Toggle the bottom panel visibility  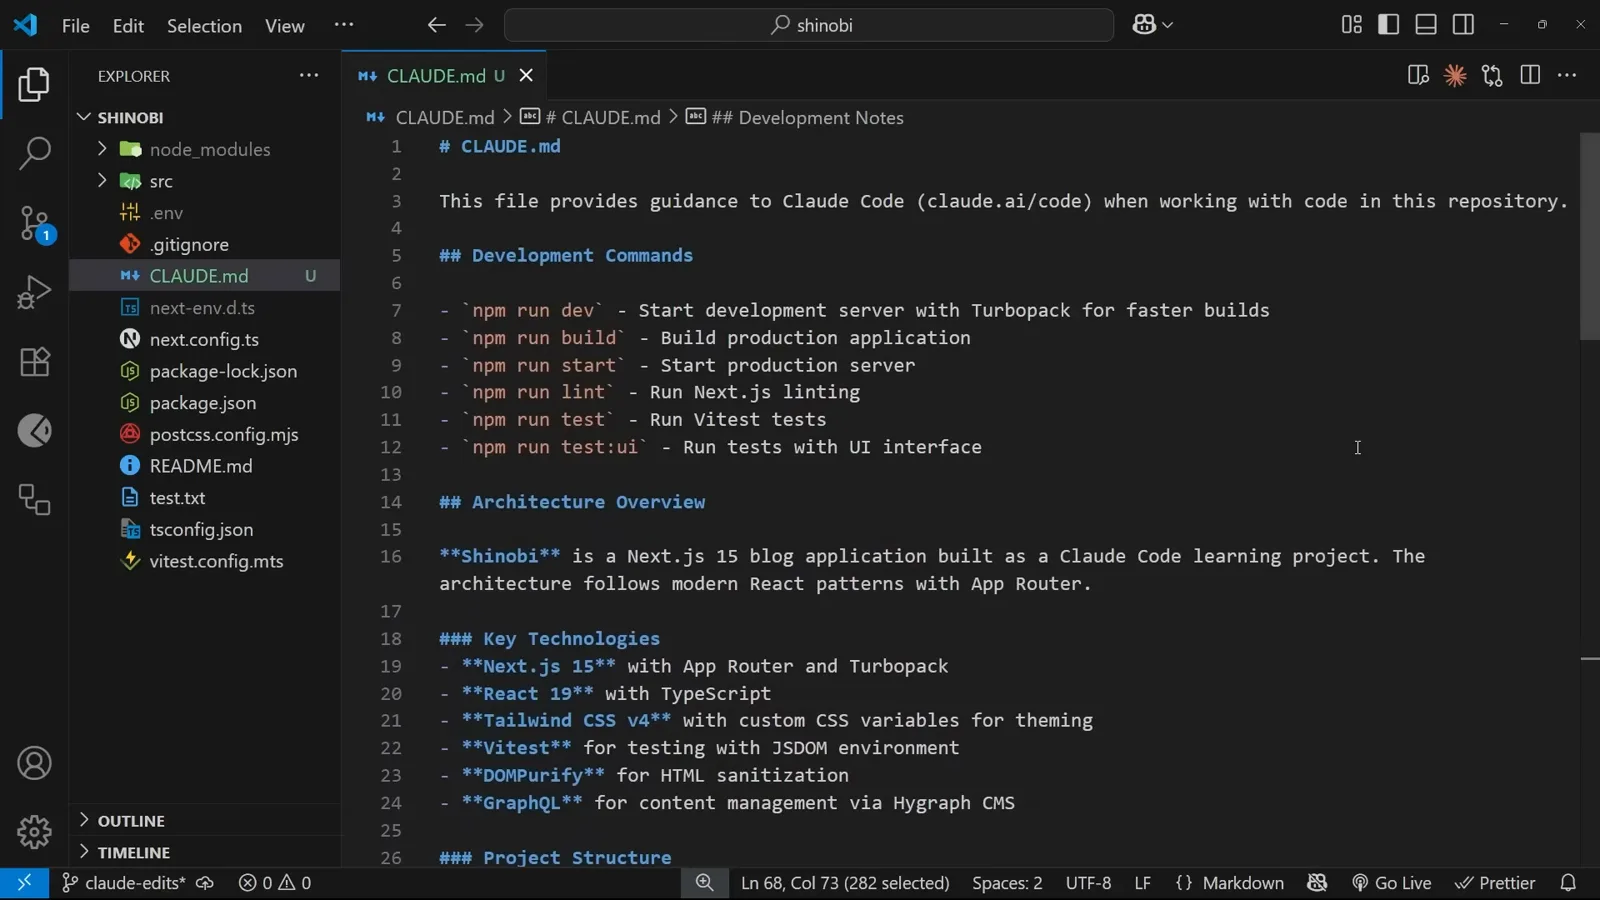pyautogui.click(x=1426, y=25)
